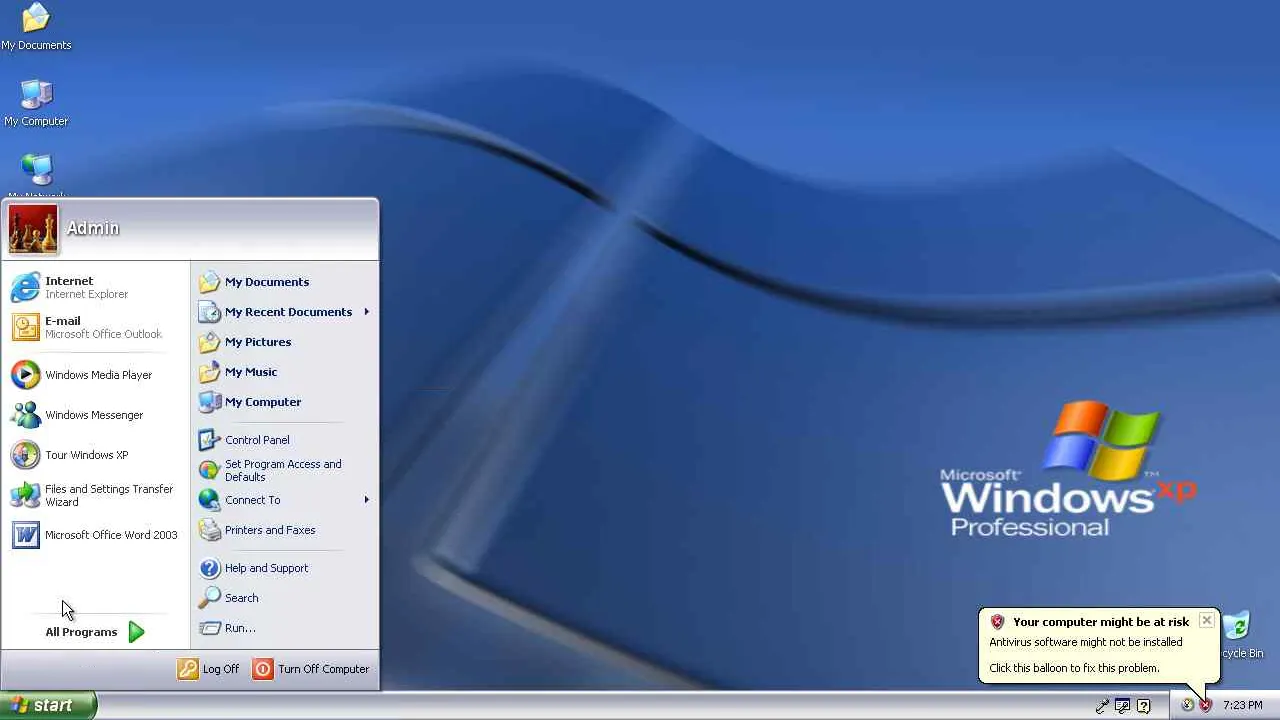Open the My Music folder
This screenshot has width=1280, height=720.
pos(284,372)
